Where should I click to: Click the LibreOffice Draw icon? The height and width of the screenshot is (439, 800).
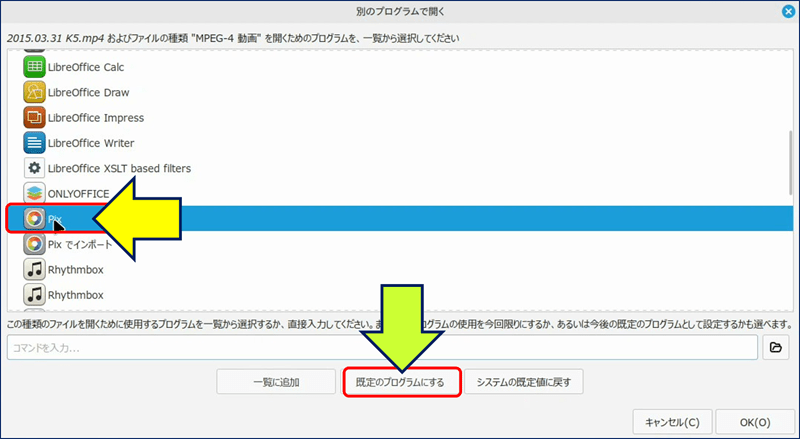click(x=34, y=92)
